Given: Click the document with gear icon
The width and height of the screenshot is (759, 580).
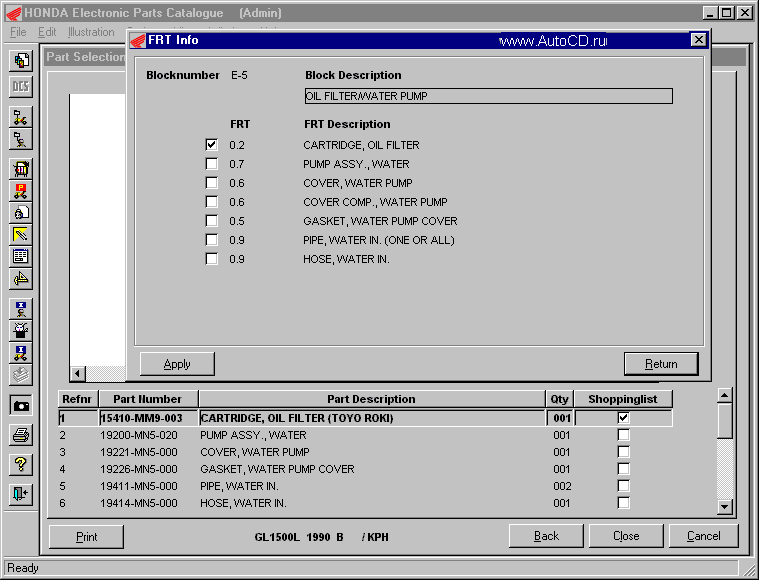Looking at the screenshot, I should [x=21, y=213].
